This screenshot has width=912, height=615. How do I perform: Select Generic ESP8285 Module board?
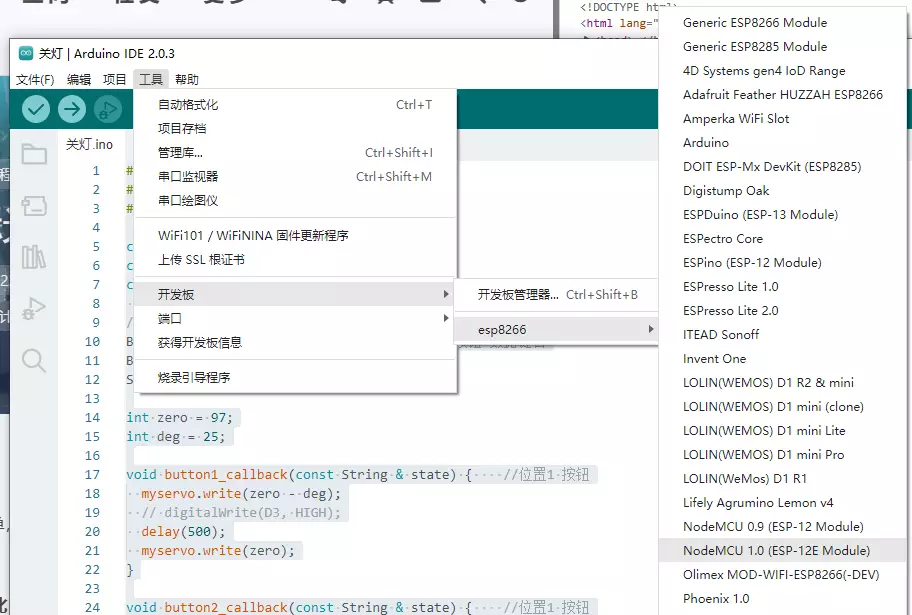pyautogui.click(x=785, y=47)
